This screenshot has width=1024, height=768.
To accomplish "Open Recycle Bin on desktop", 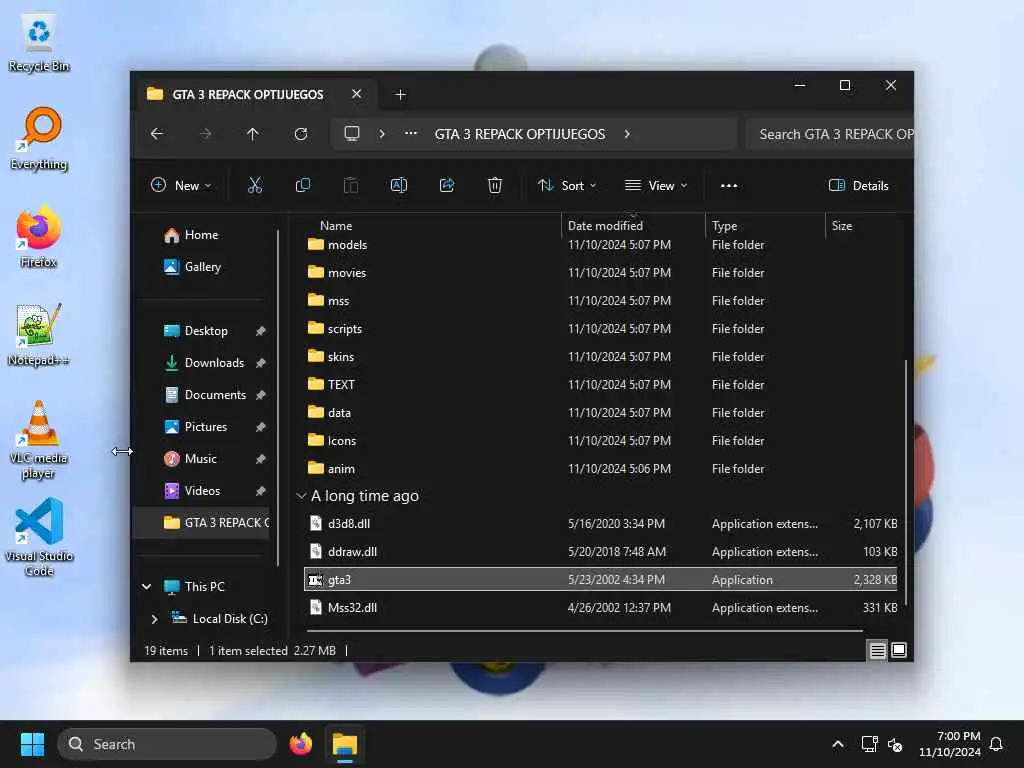I will pyautogui.click(x=39, y=43).
